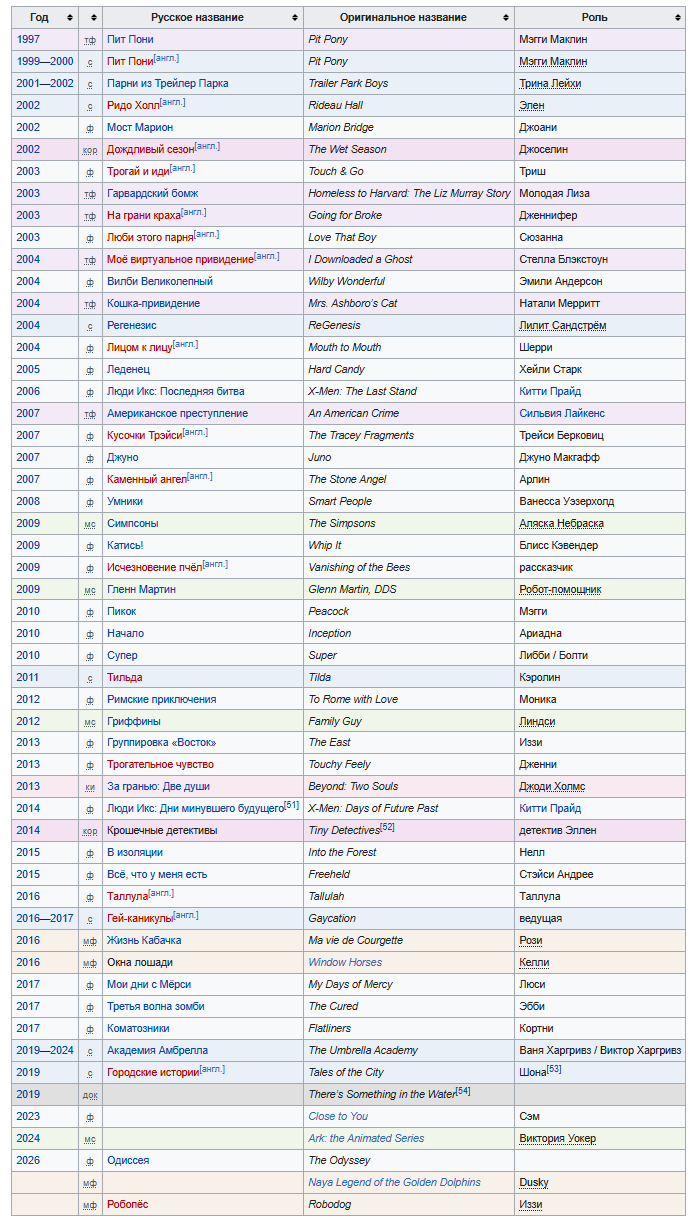Click the role Робот-помощник
Screen dimensions: 697x1231
tap(561, 590)
